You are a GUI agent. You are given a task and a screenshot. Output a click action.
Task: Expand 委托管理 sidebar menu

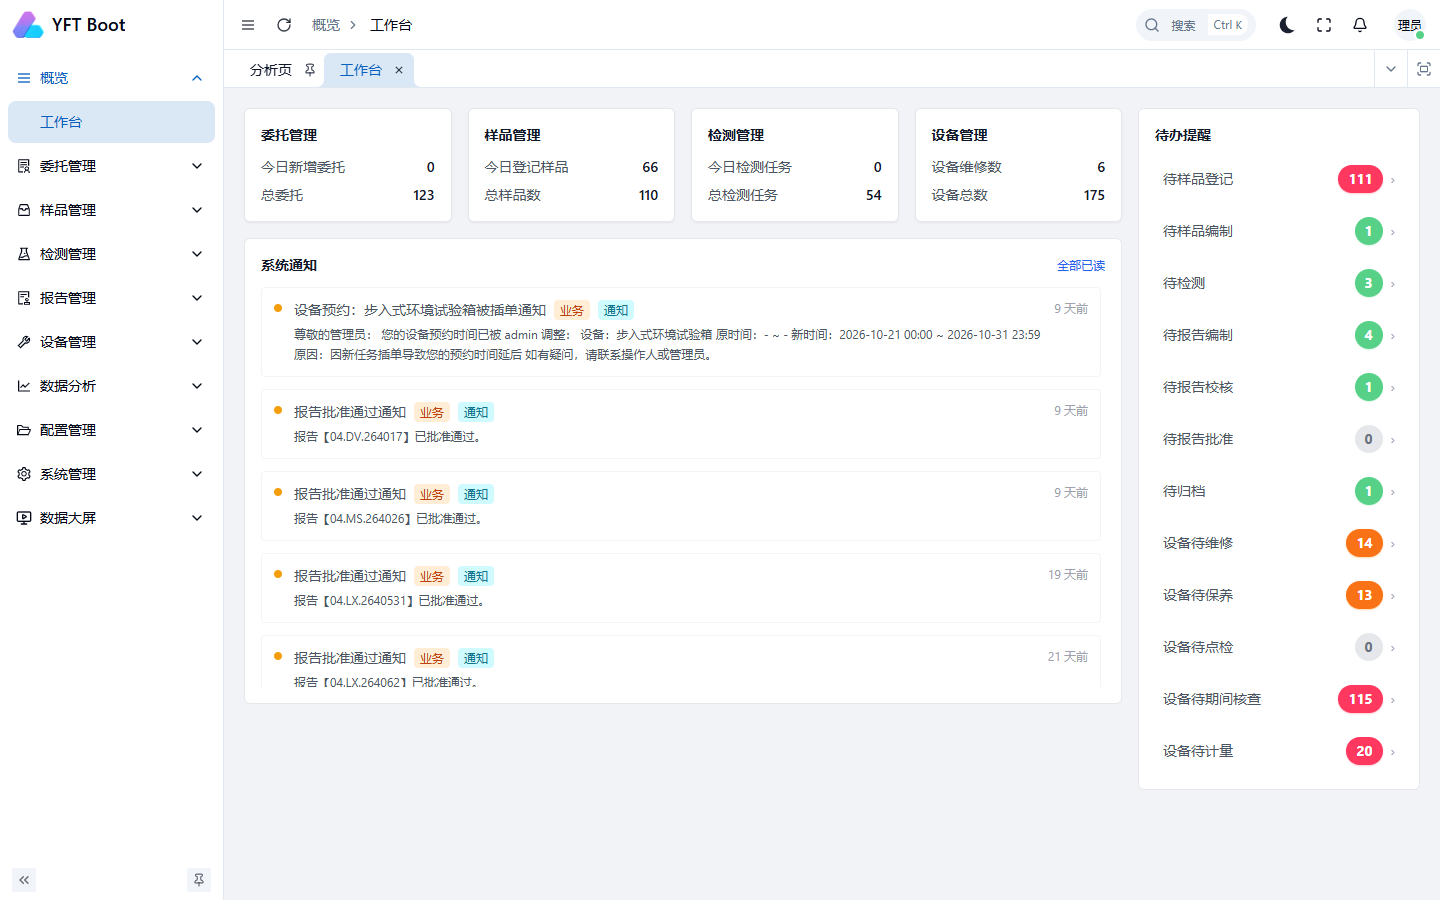[x=111, y=166]
